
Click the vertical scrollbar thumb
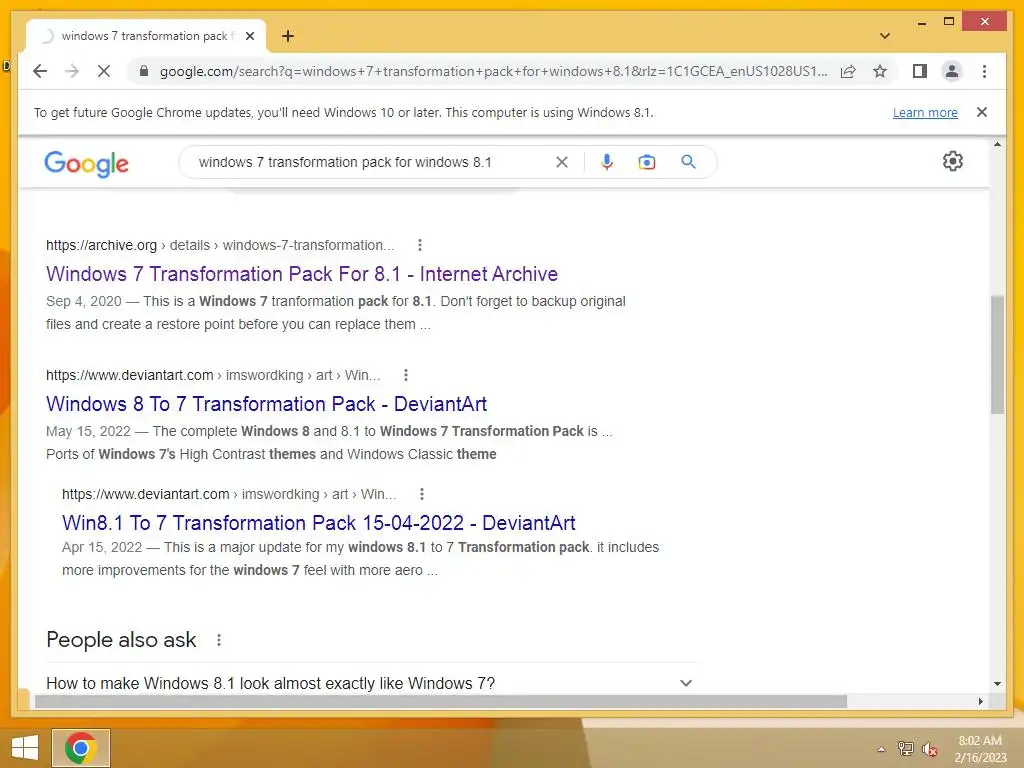pyautogui.click(x=997, y=355)
